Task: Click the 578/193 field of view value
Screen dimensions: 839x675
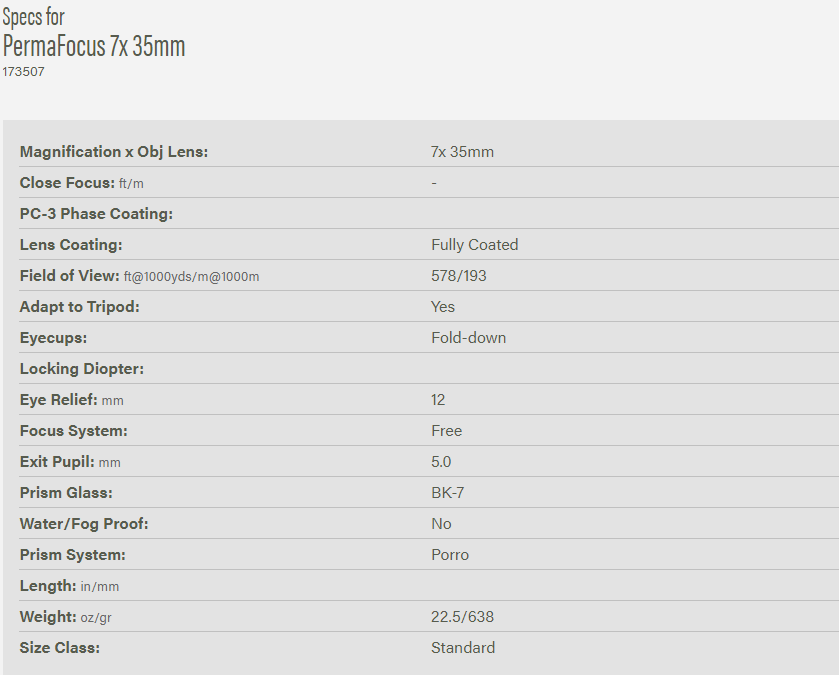Action: (459, 276)
